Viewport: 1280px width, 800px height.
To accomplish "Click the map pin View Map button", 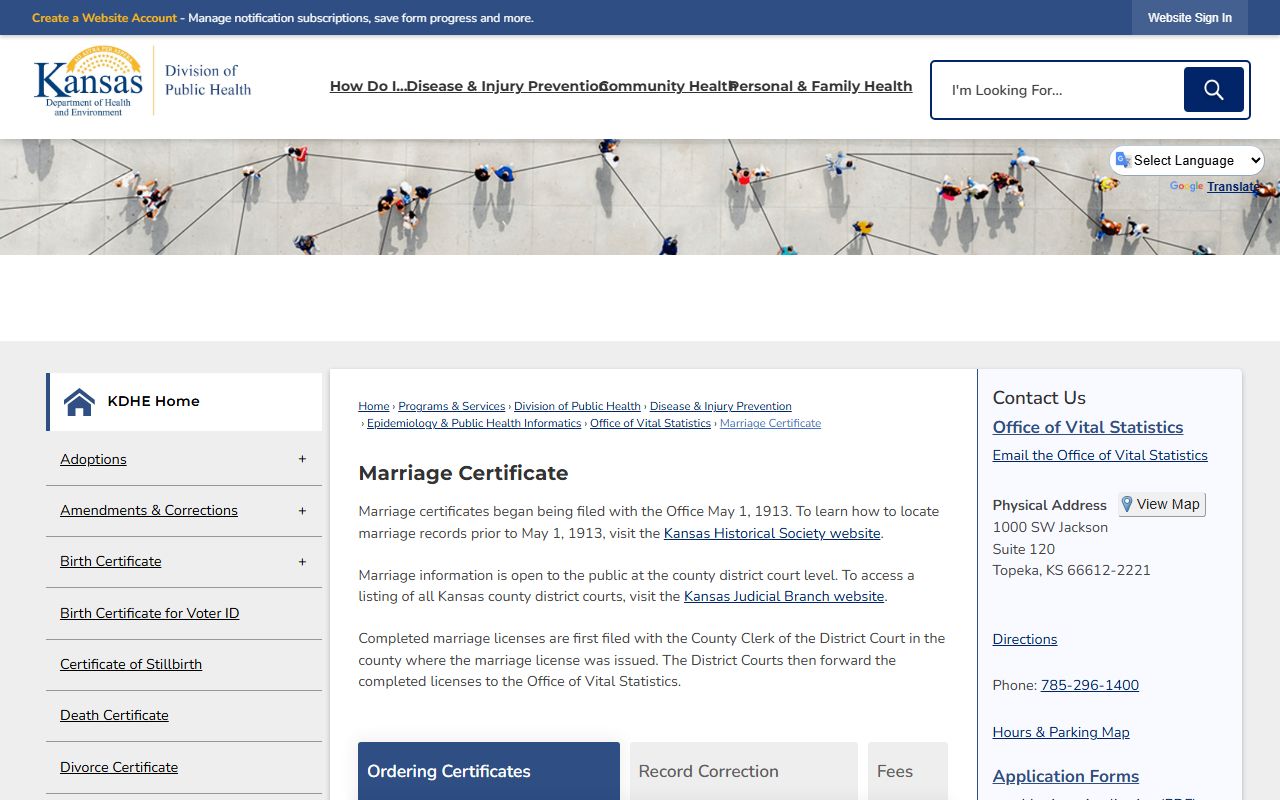I will [x=1161, y=504].
